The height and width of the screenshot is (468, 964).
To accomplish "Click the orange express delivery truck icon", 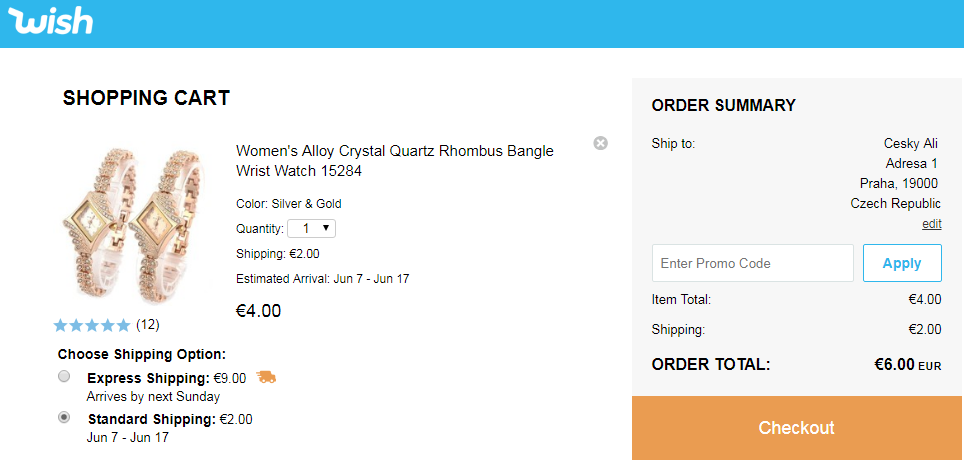I will click(x=266, y=377).
